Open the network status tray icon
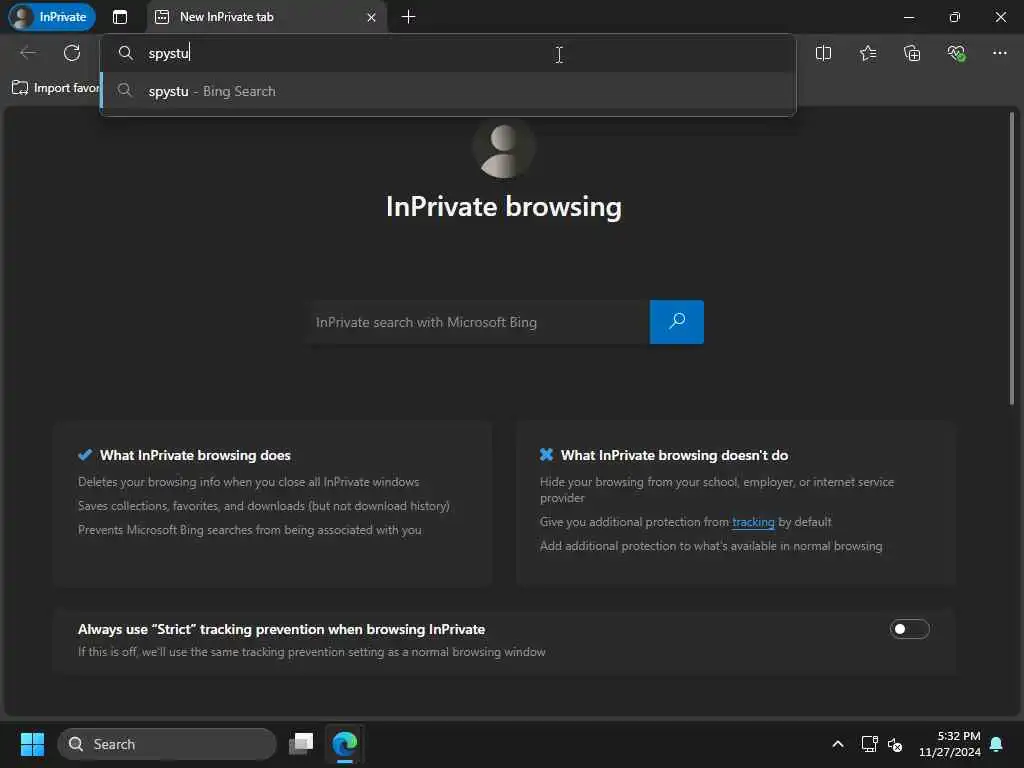 pyautogui.click(x=869, y=744)
